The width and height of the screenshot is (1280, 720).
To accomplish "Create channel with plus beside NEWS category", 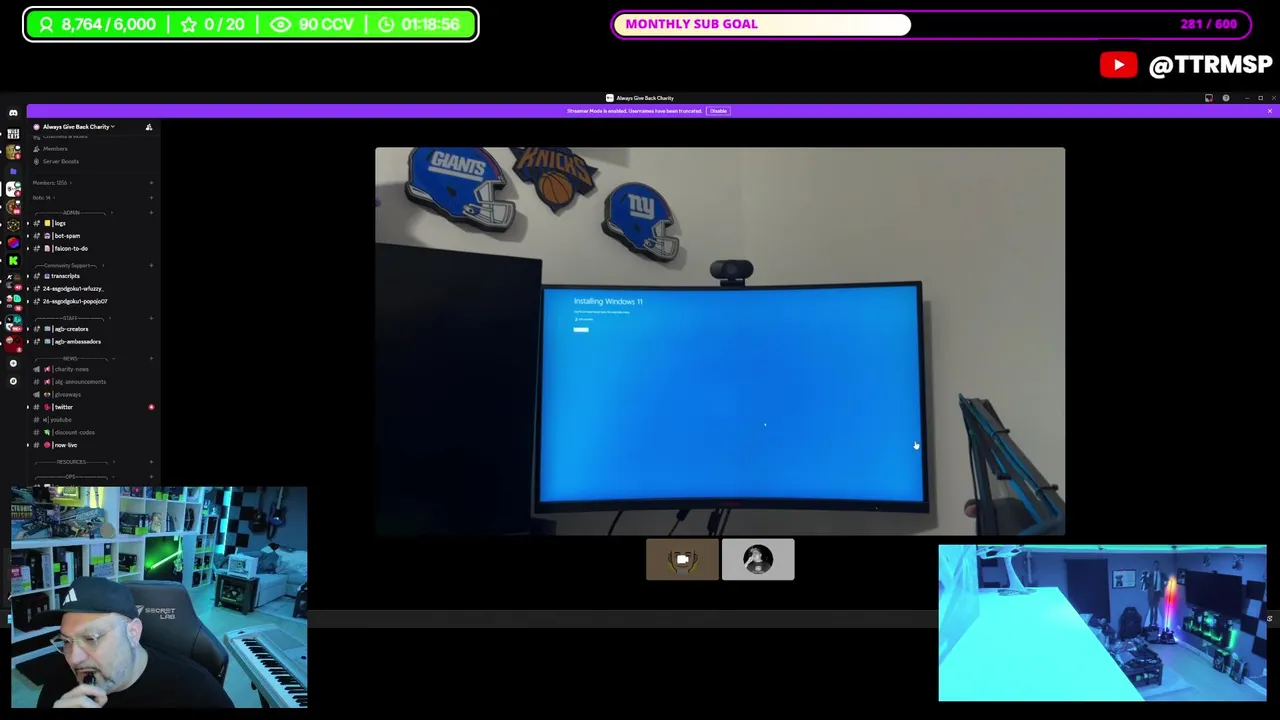I will [151, 358].
